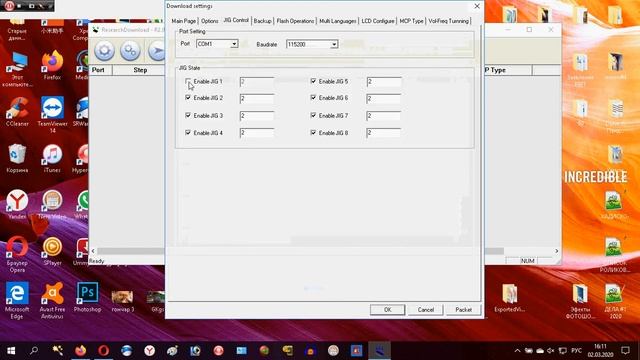Click the taskbar search magnifier
Viewport: 640px width, 360px height.
(x=34, y=351)
